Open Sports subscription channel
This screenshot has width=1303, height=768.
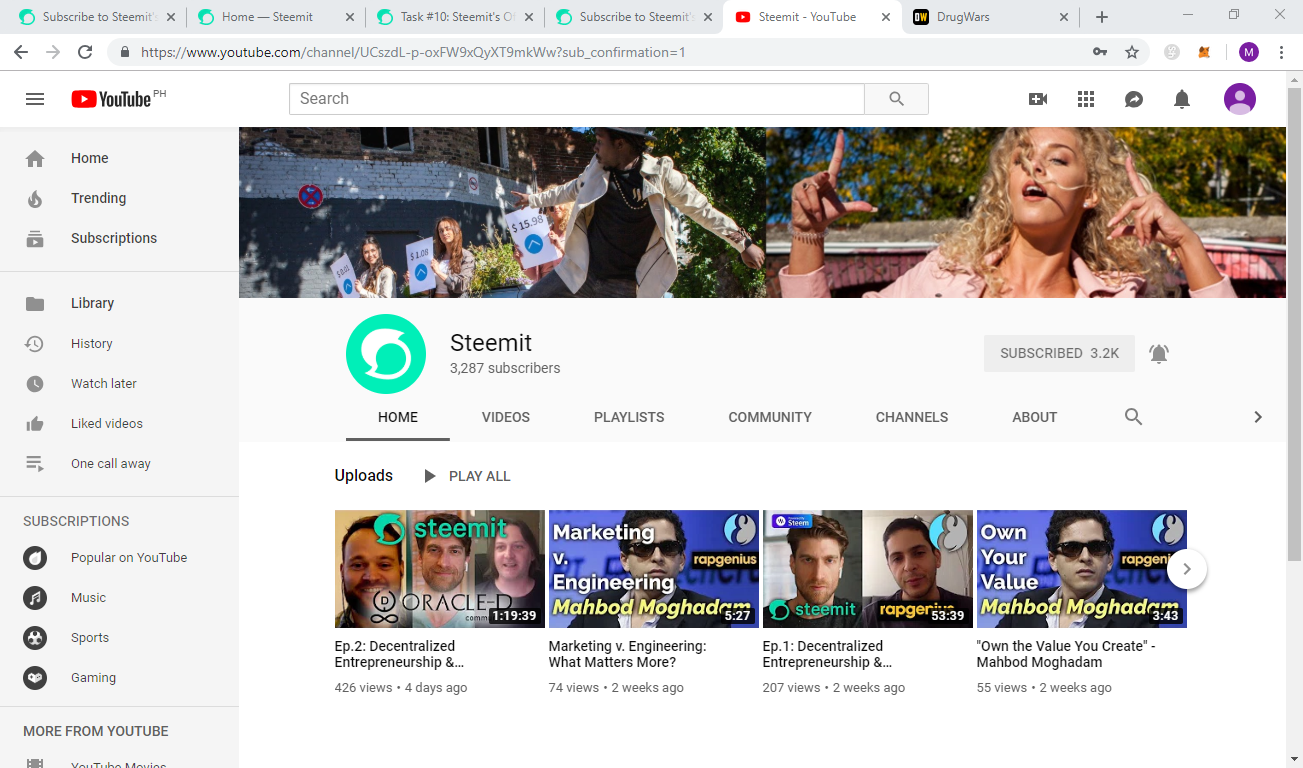click(120, 637)
